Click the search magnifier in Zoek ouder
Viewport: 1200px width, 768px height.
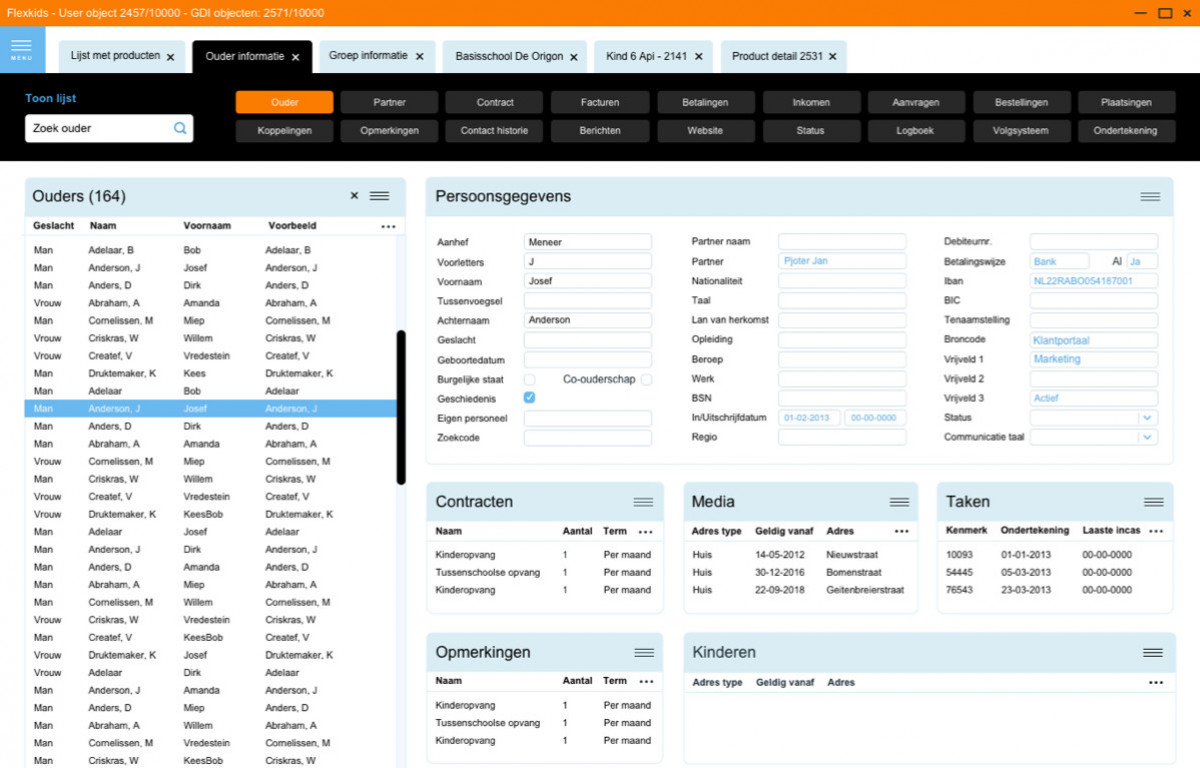180,128
